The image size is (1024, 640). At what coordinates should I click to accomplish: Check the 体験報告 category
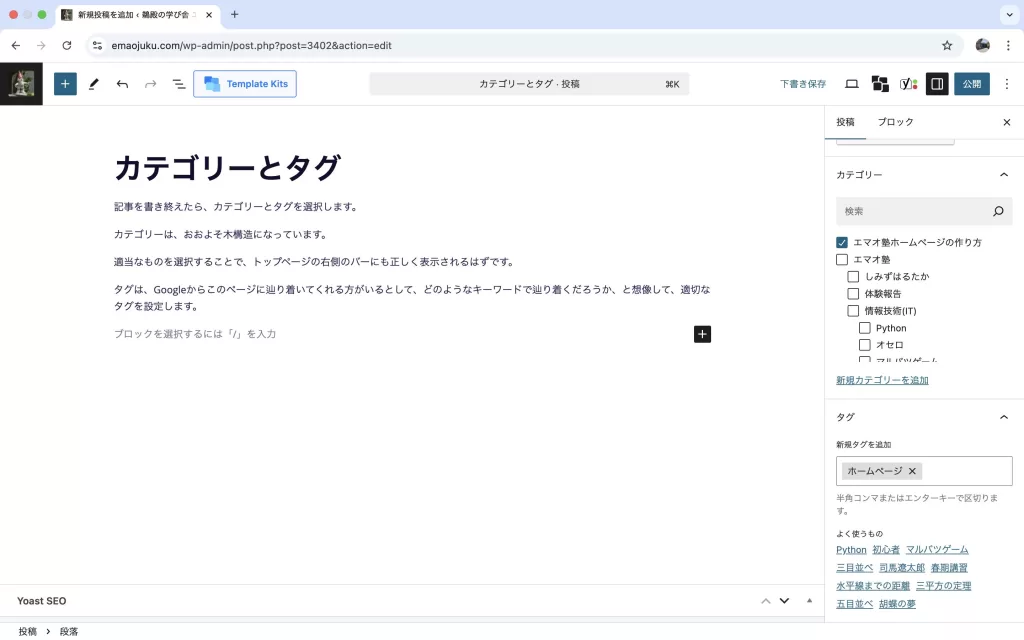pos(853,294)
